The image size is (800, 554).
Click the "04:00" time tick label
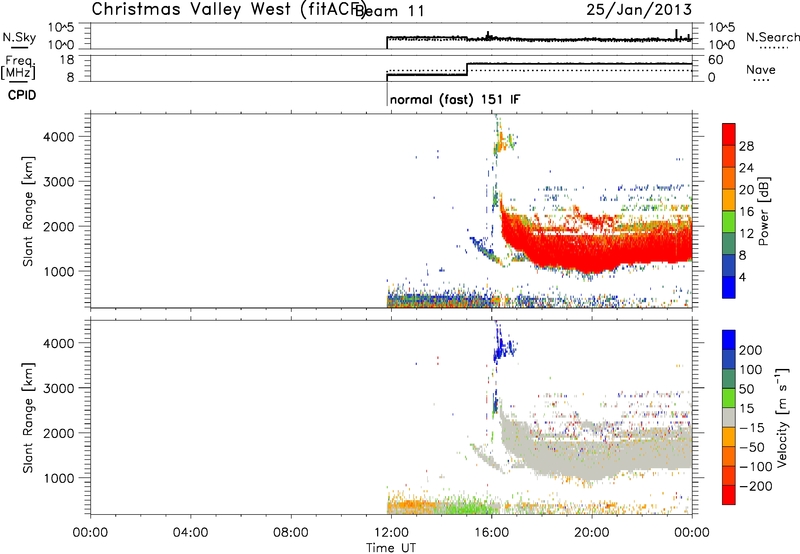coord(191,533)
